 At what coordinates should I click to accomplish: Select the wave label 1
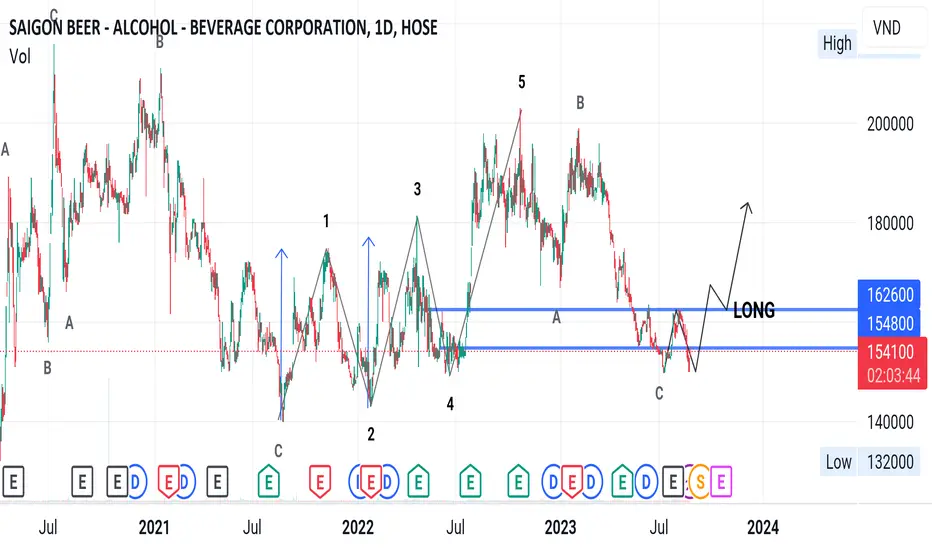(326, 221)
